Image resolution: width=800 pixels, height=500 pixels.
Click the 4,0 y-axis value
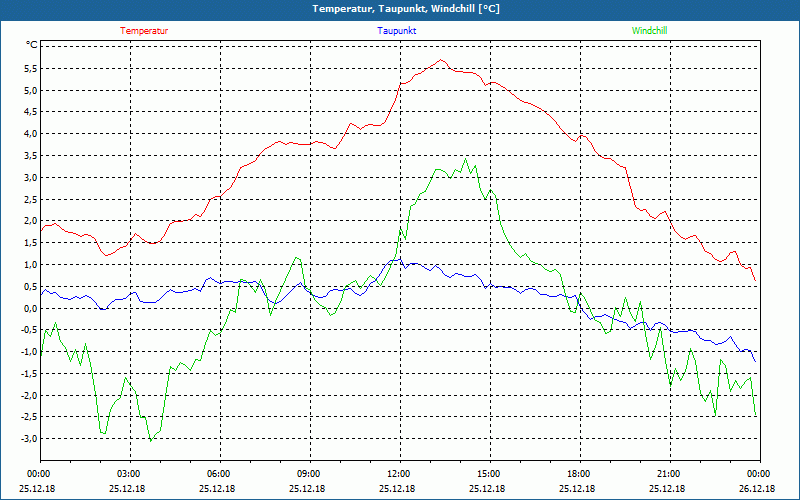point(32,134)
